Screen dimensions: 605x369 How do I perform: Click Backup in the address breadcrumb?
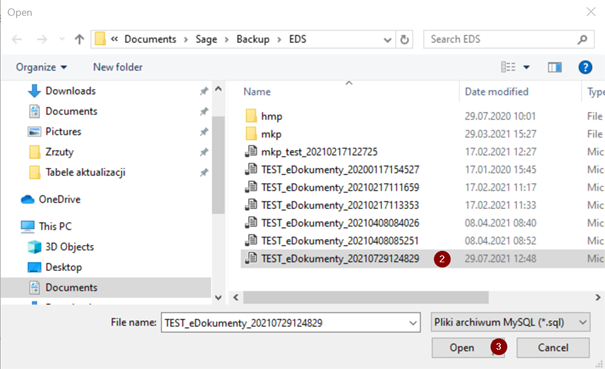tap(253, 39)
